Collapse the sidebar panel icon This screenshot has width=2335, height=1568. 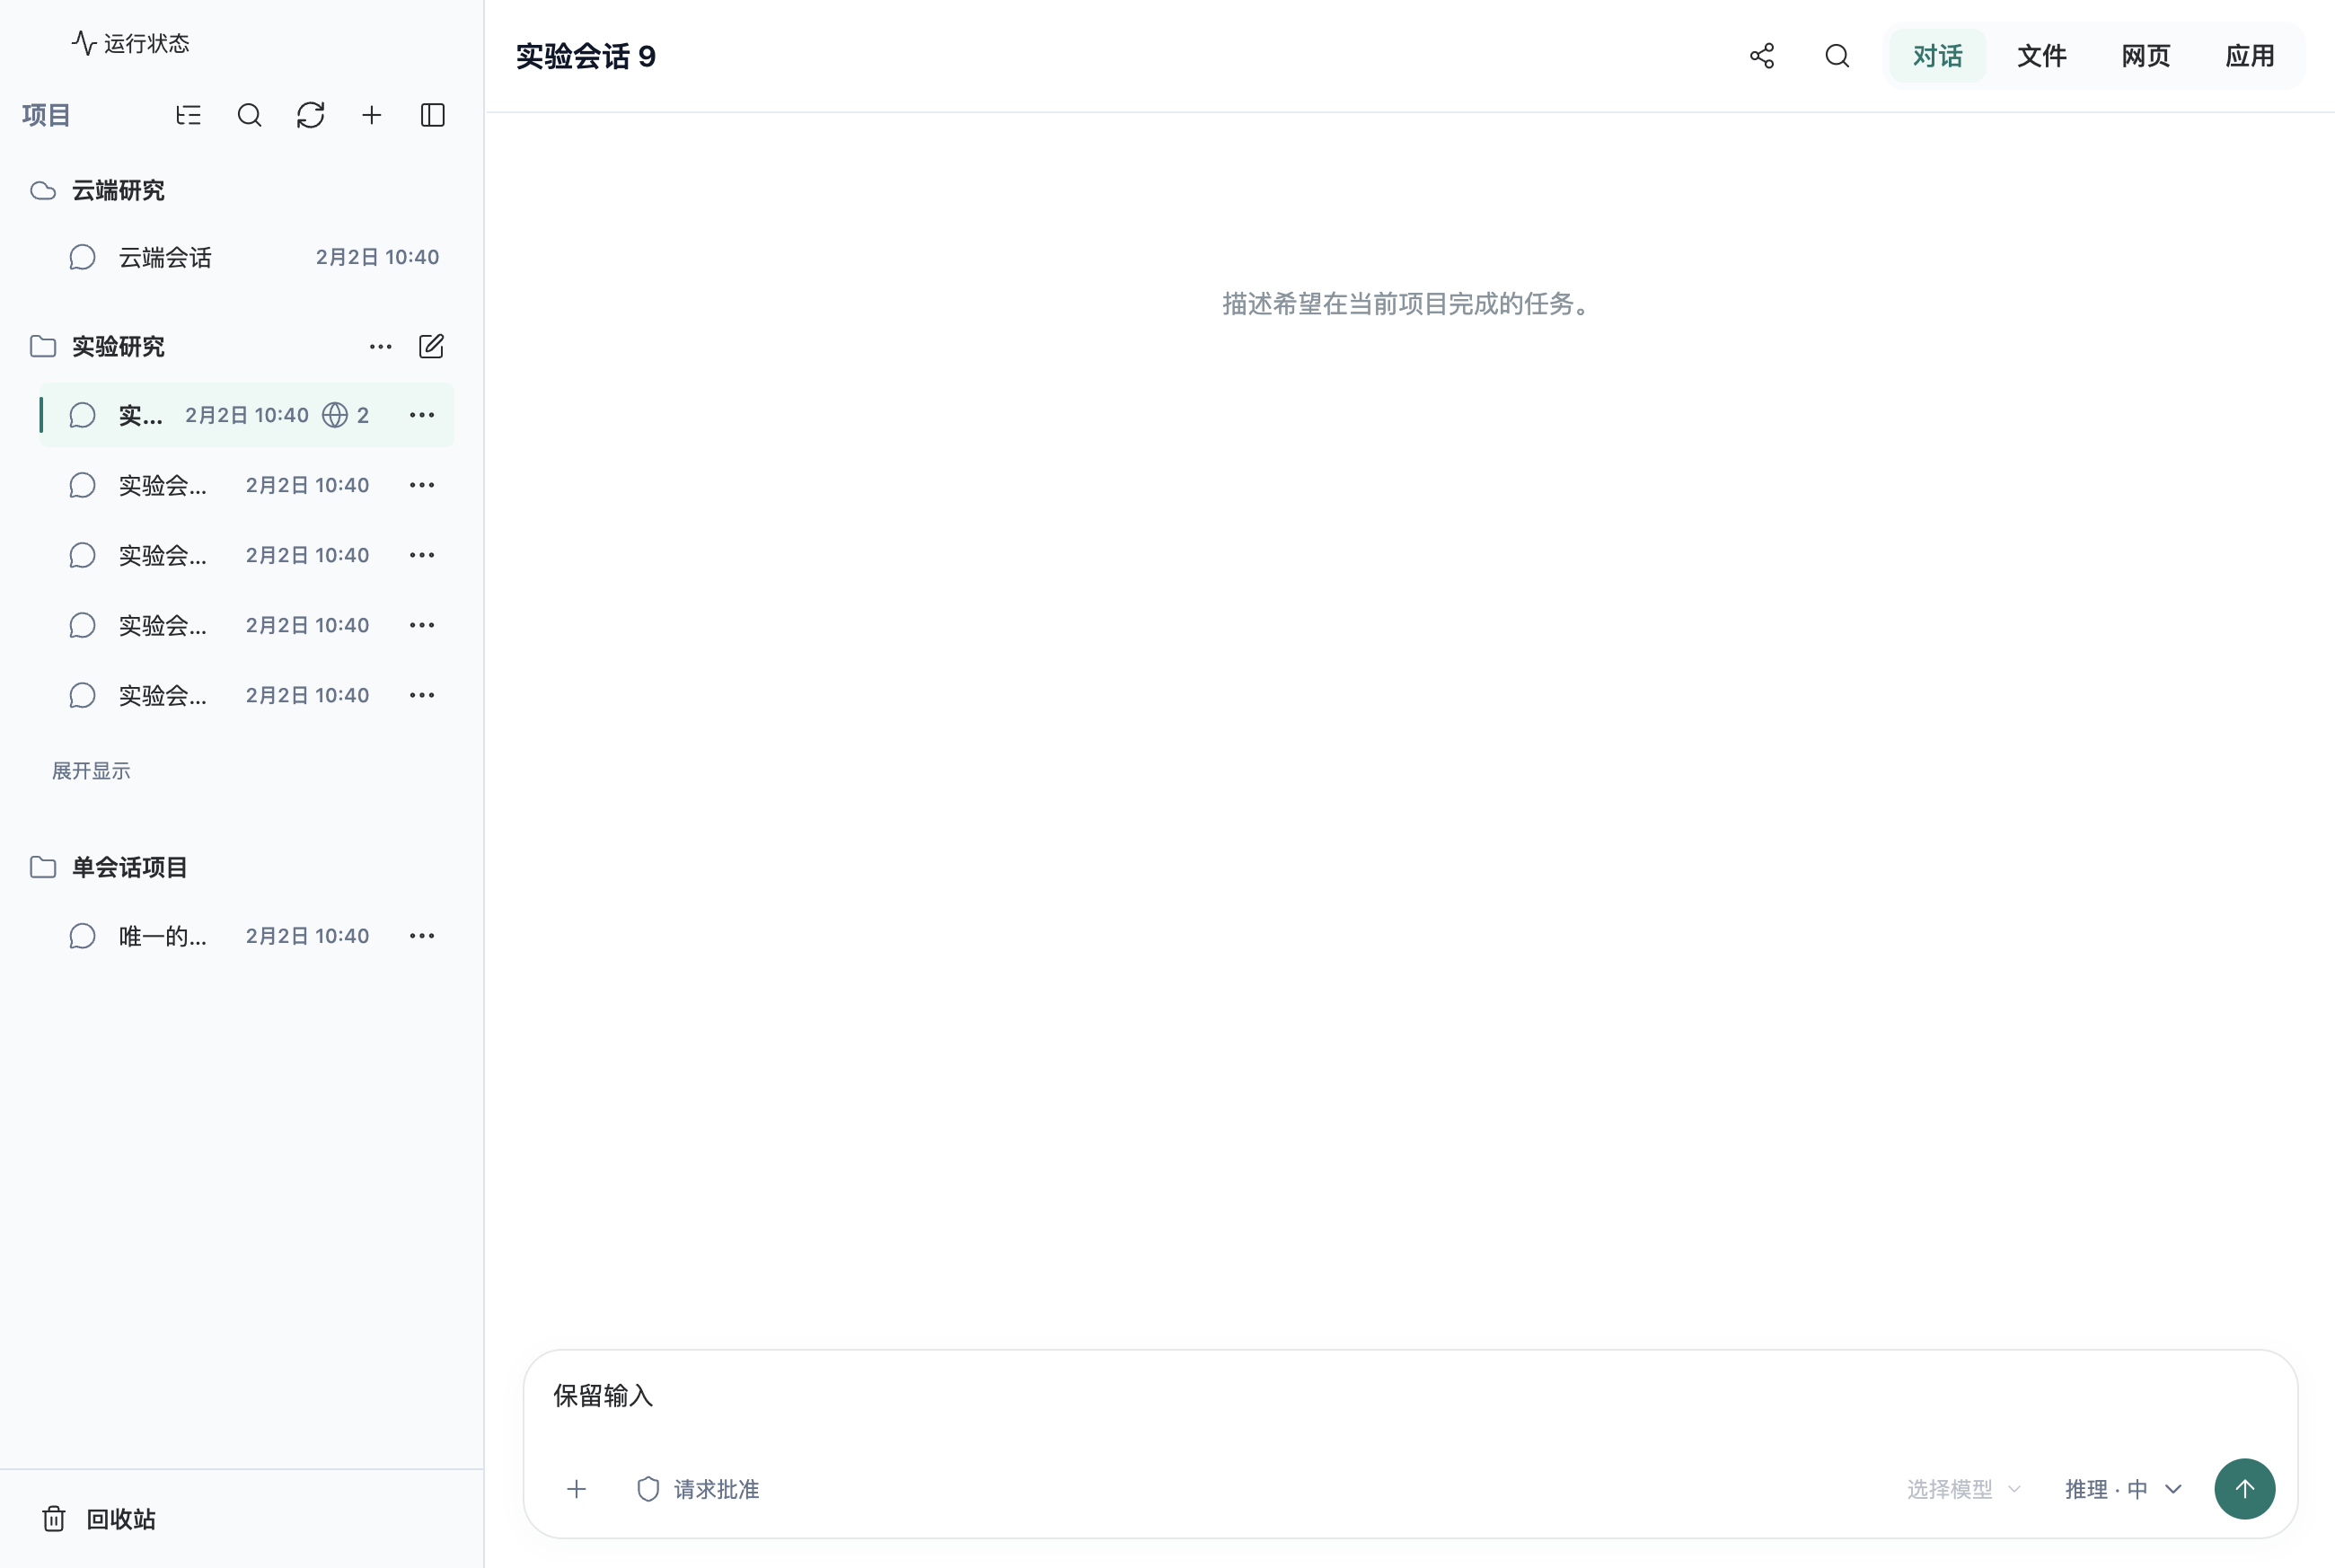[x=432, y=115]
